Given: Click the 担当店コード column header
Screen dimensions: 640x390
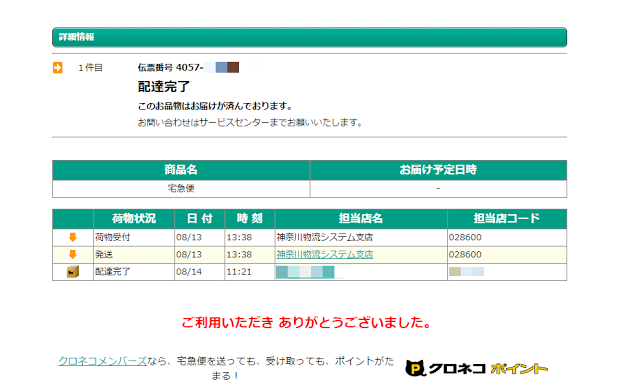Looking at the screenshot, I should coord(507,219).
